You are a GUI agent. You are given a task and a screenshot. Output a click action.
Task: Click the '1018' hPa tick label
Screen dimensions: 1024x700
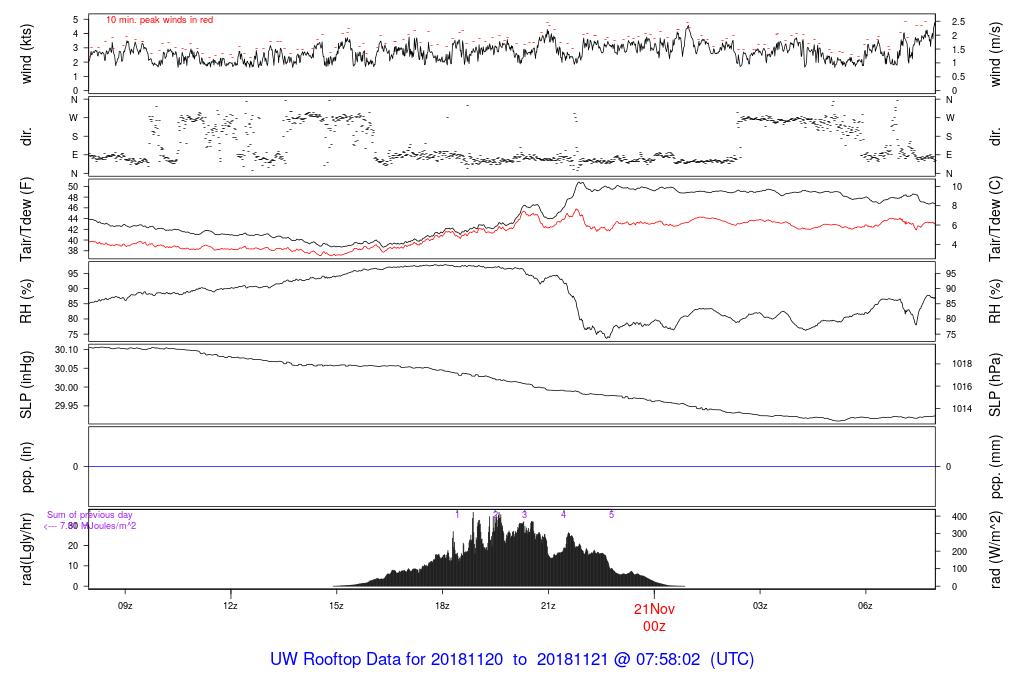tap(962, 364)
